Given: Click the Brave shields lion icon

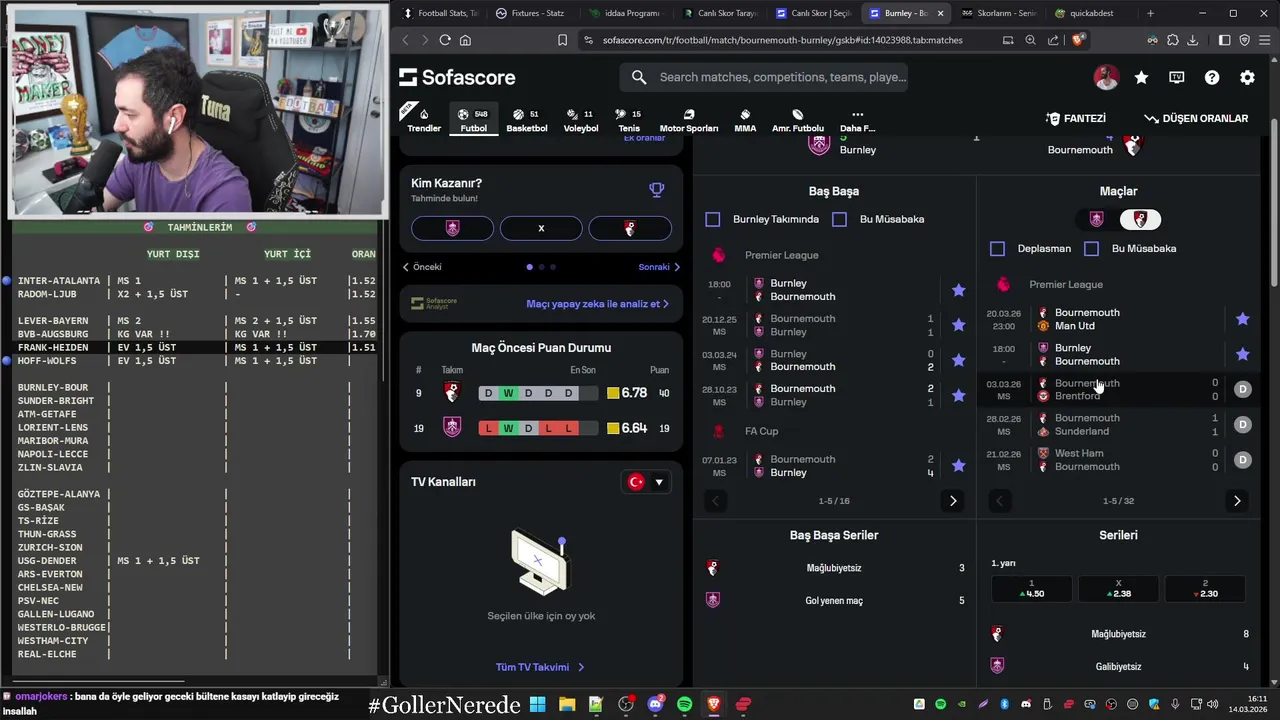Looking at the screenshot, I should (1078, 40).
